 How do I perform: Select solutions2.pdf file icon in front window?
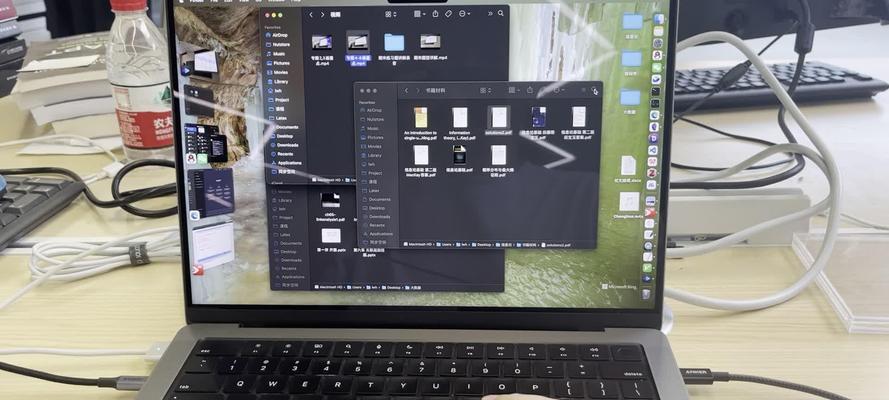499,117
